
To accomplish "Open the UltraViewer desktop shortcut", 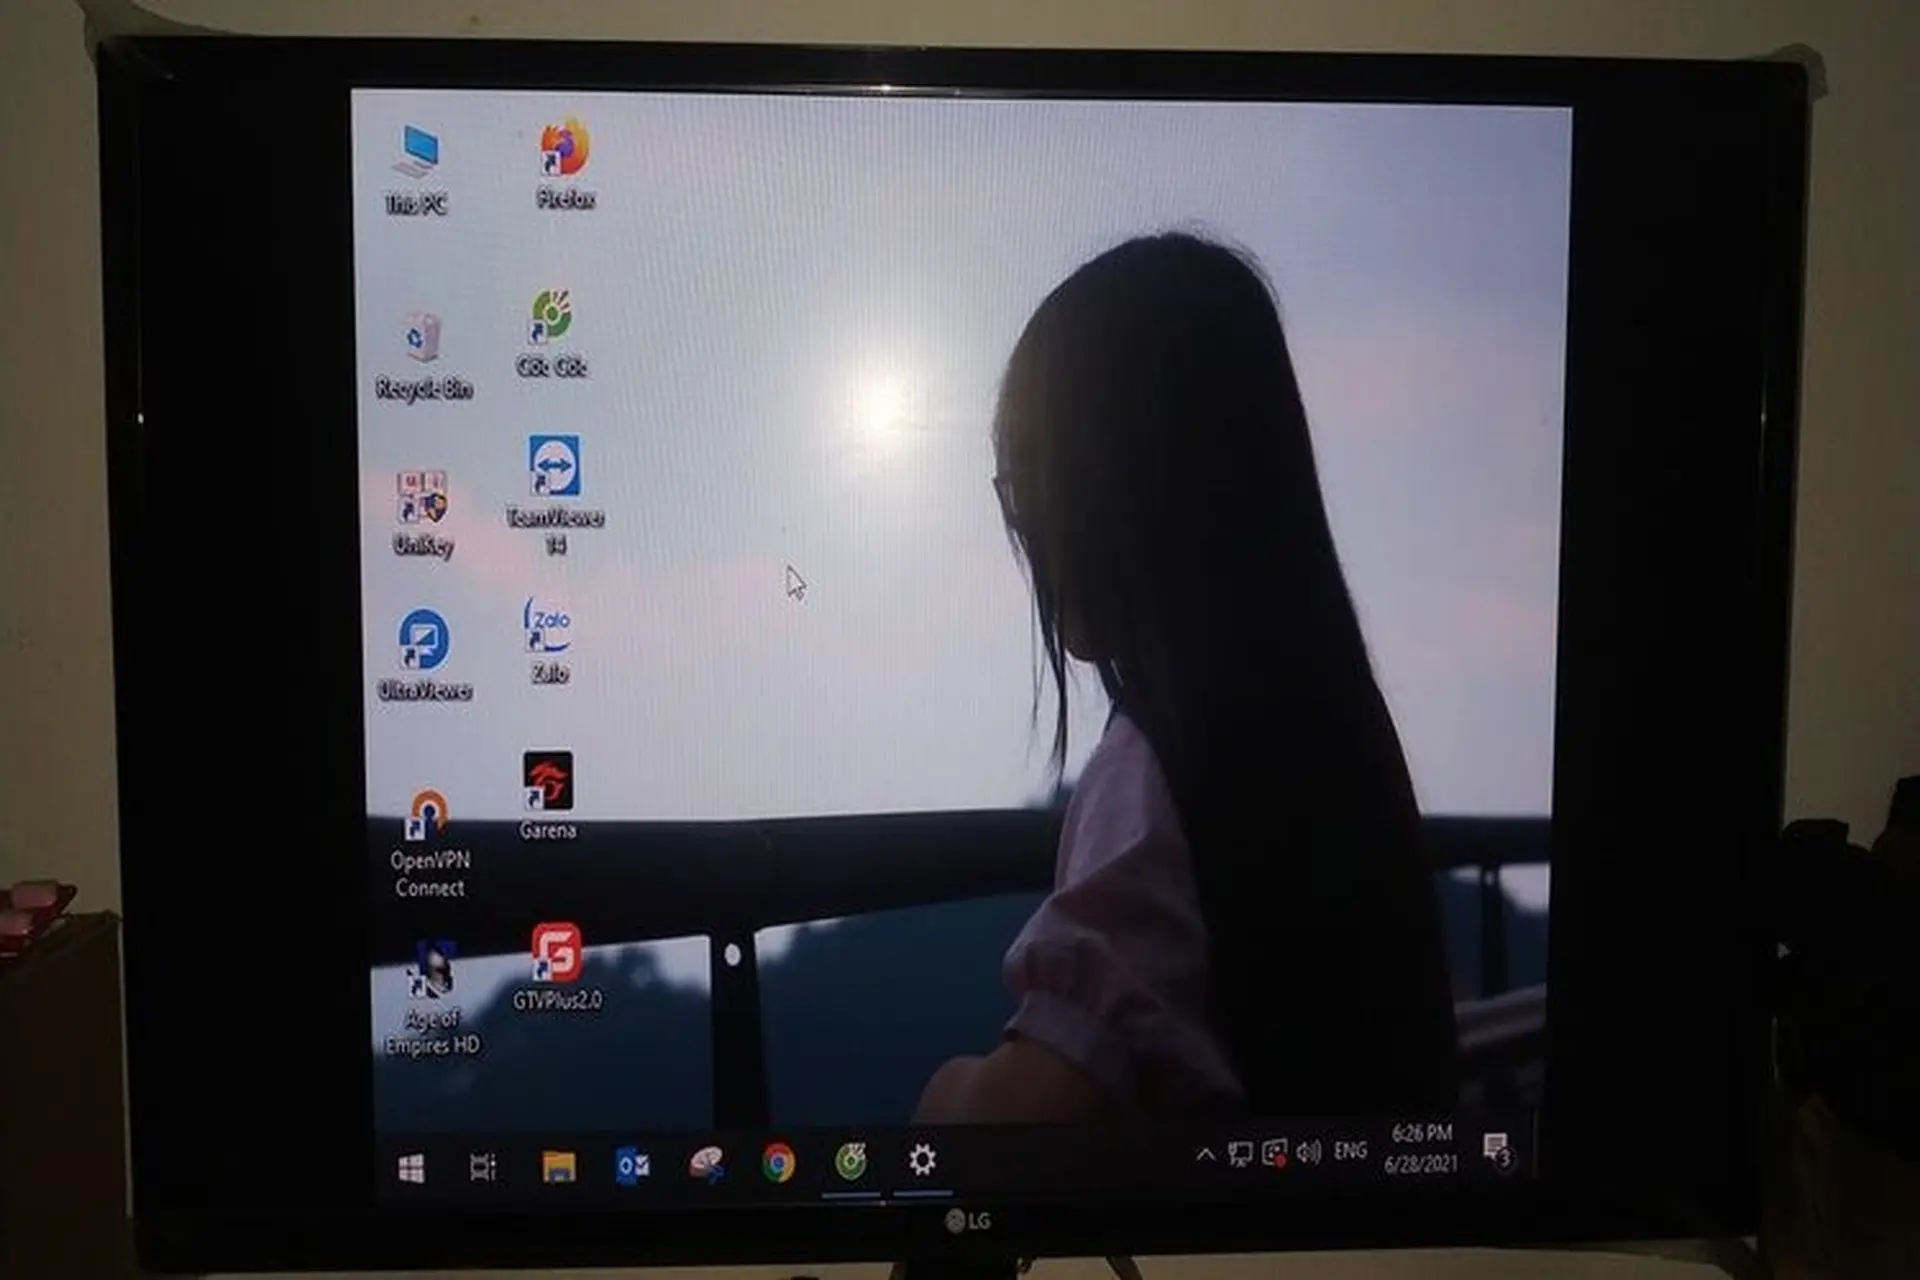I will point(424,640).
